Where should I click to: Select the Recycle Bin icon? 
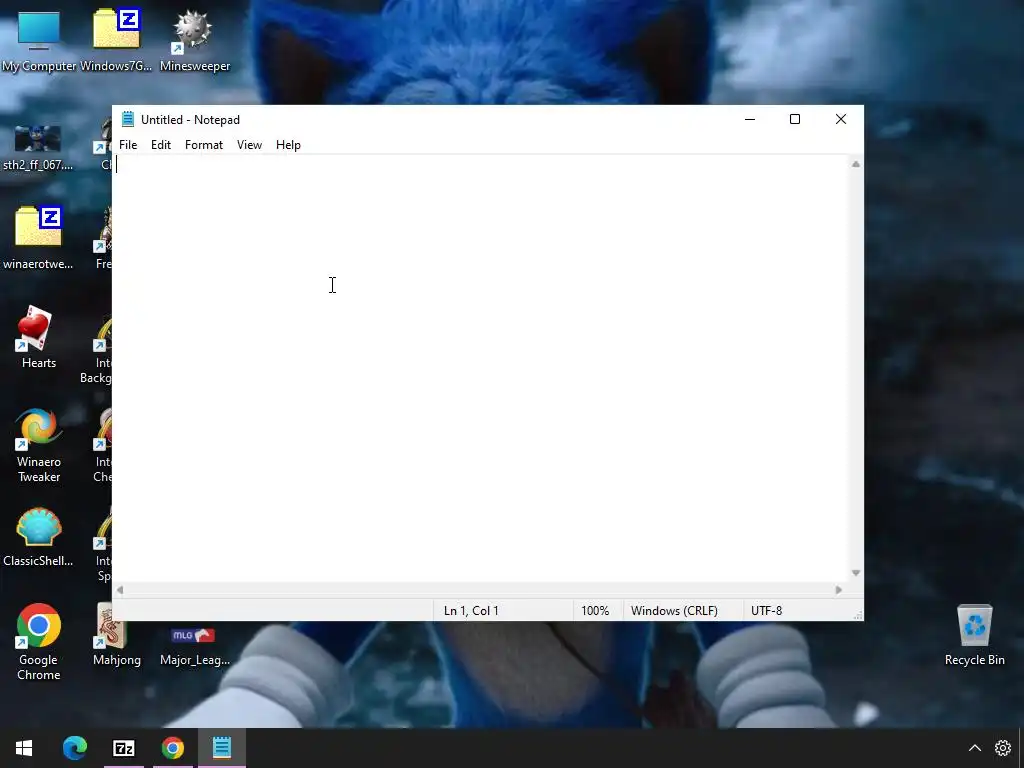tap(974, 635)
